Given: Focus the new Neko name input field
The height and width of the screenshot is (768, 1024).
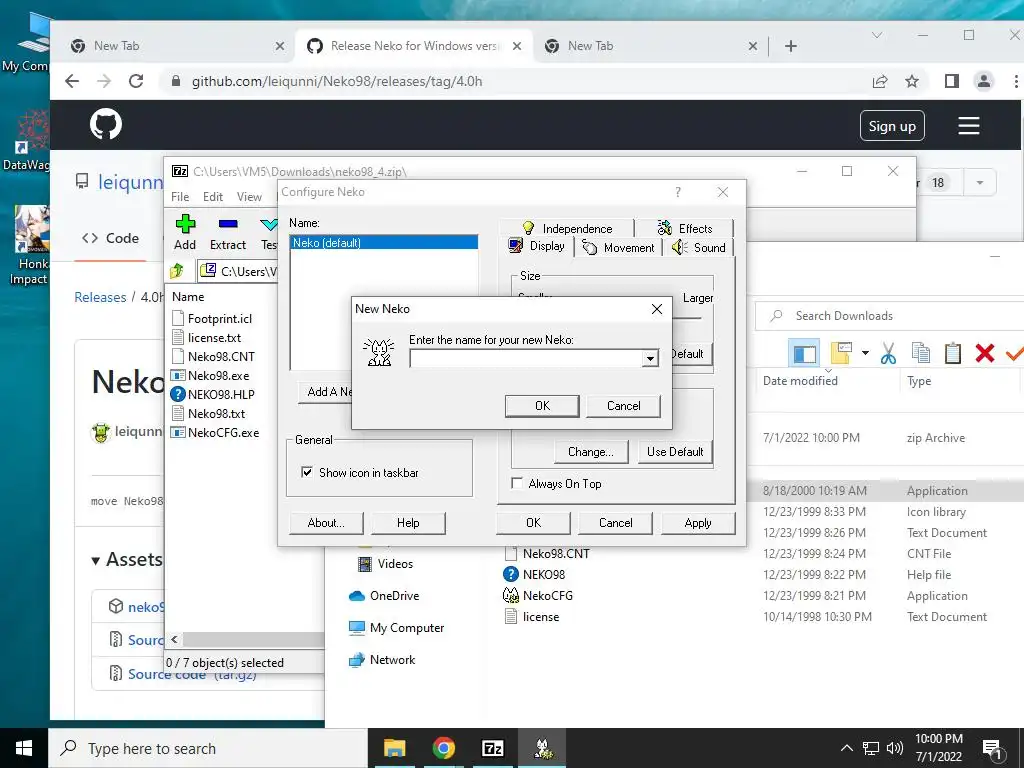Looking at the screenshot, I should point(526,359).
